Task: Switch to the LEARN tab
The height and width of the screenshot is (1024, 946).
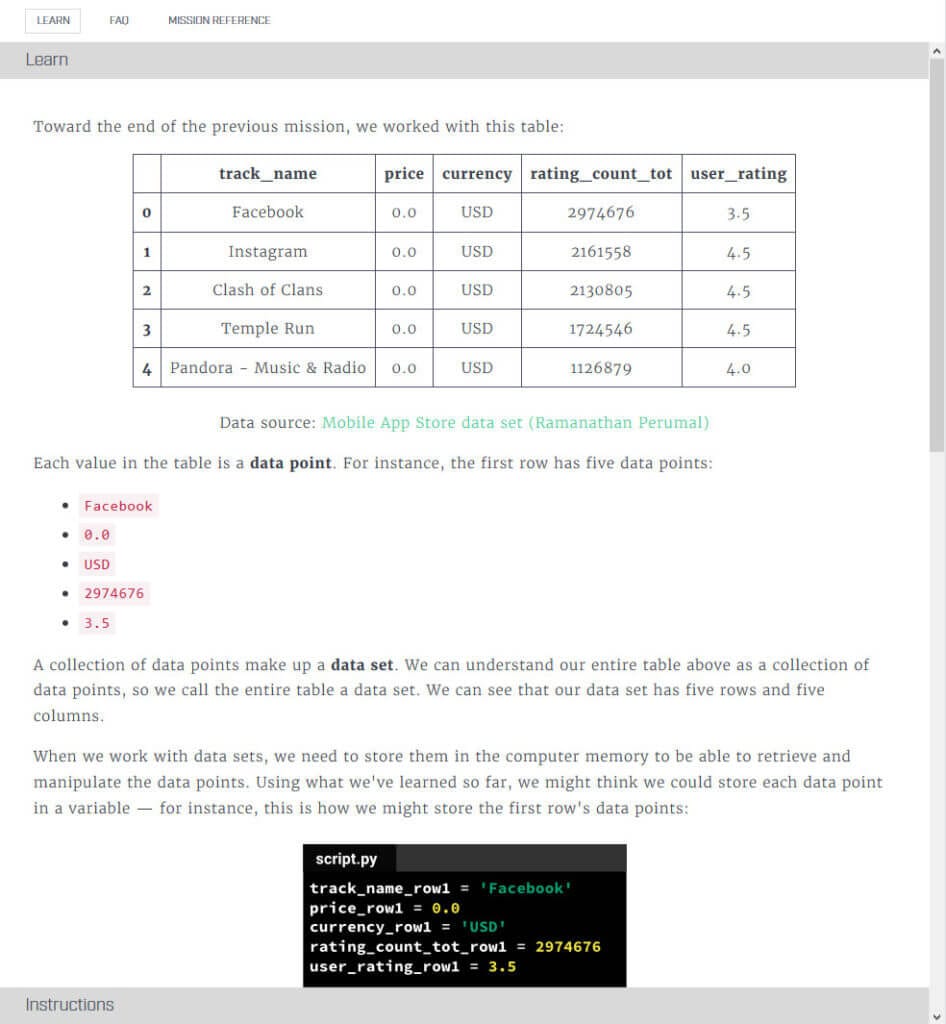Action: pos(52,20)
